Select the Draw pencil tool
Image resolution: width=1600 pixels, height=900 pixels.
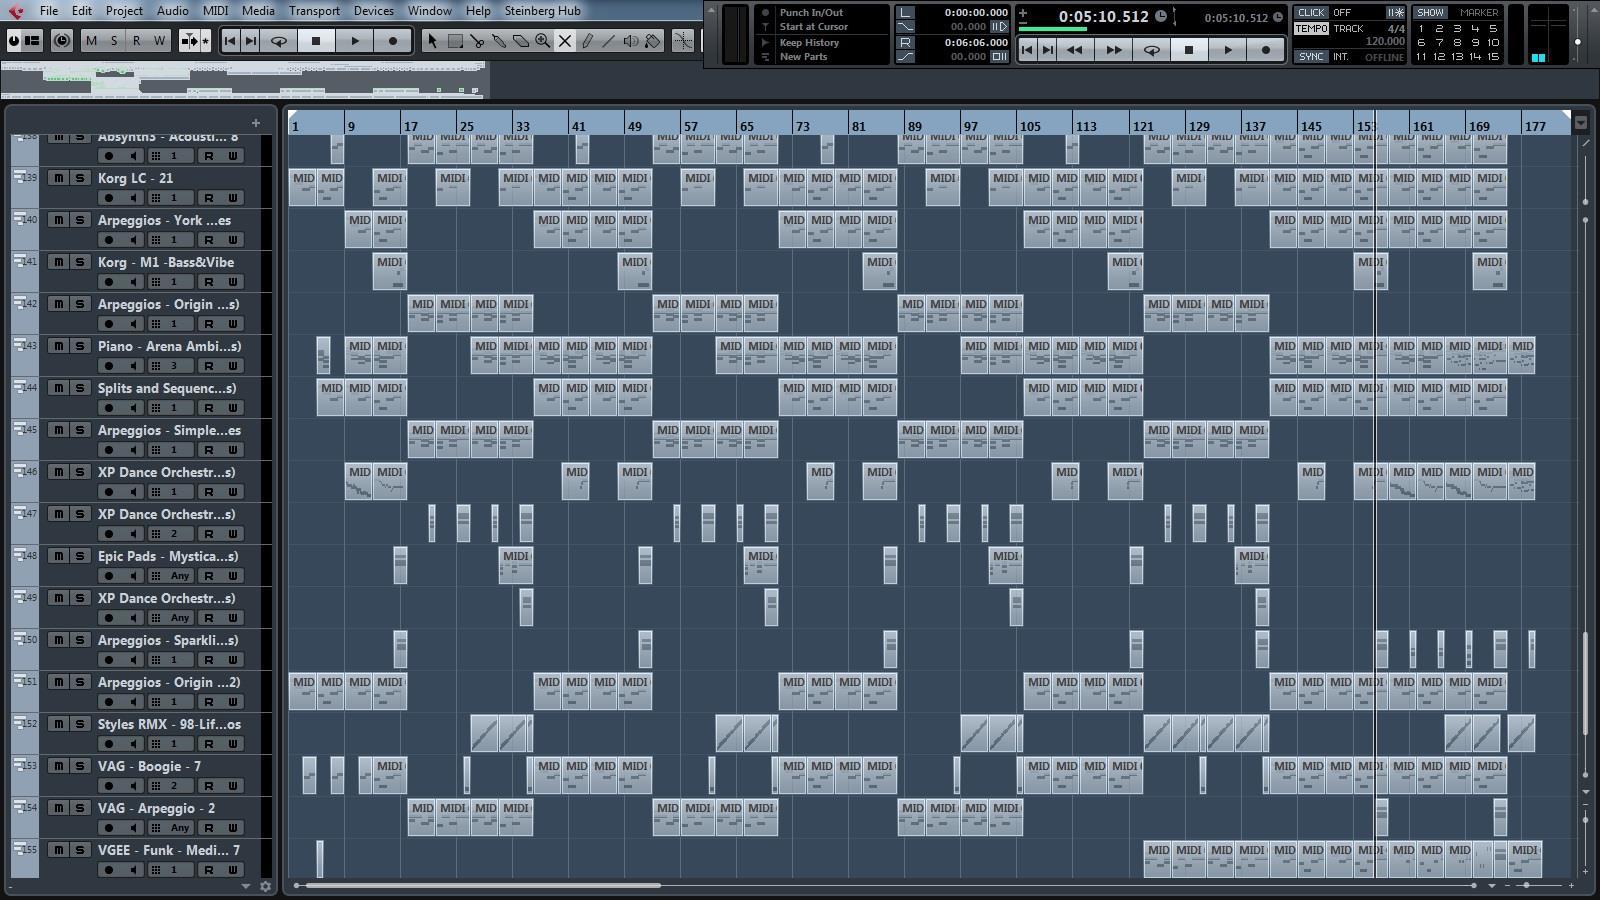click(x=587, y=41)
